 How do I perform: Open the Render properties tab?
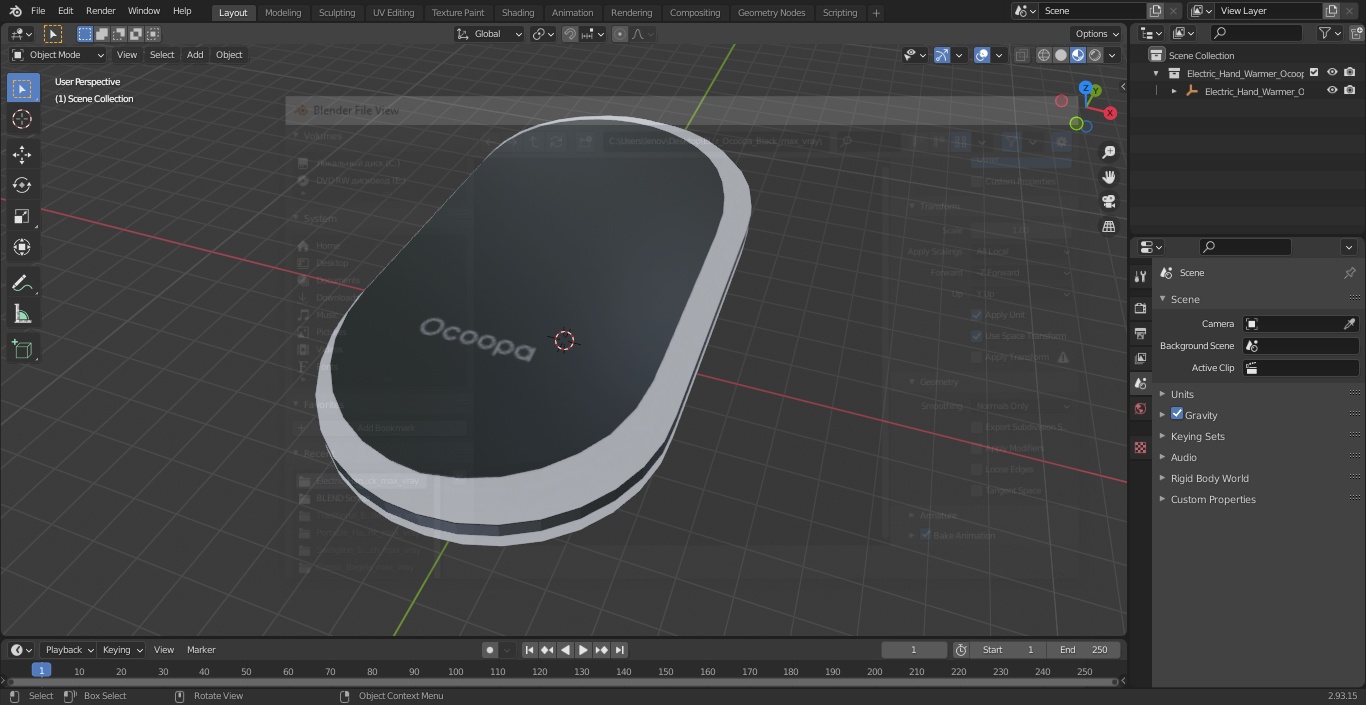point(1140,308)
